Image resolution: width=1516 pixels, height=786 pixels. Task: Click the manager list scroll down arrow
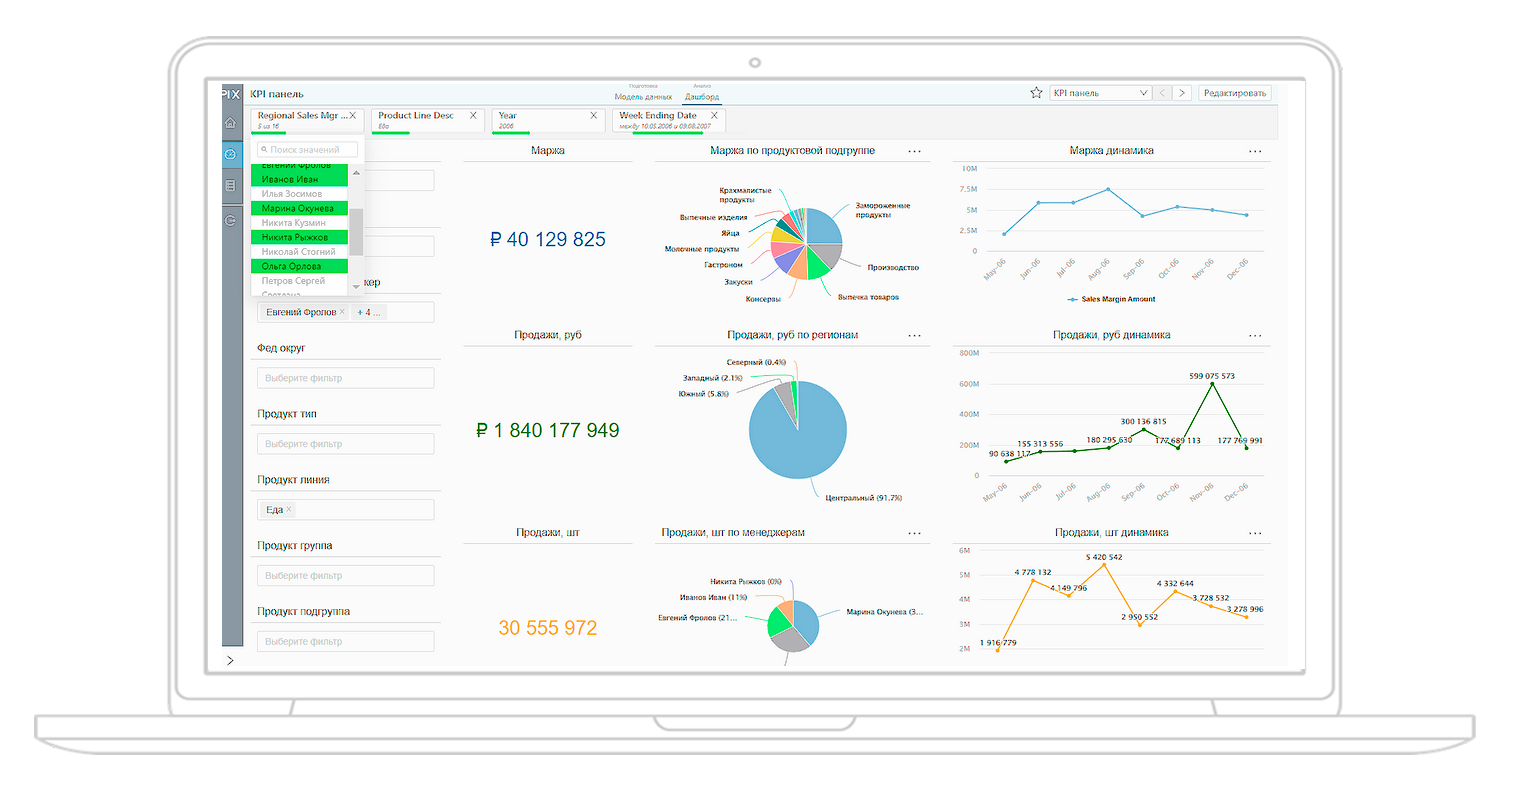coord(356,287)
